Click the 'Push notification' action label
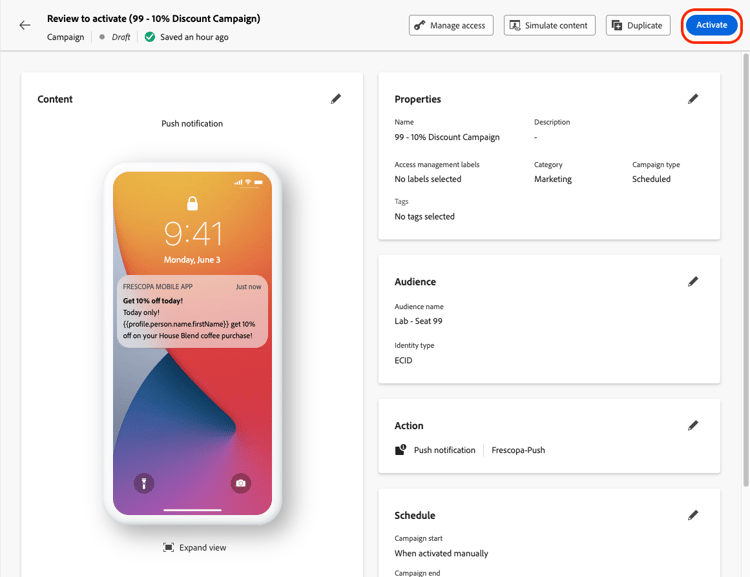750x577 pixels. click(x=444, y=450)
